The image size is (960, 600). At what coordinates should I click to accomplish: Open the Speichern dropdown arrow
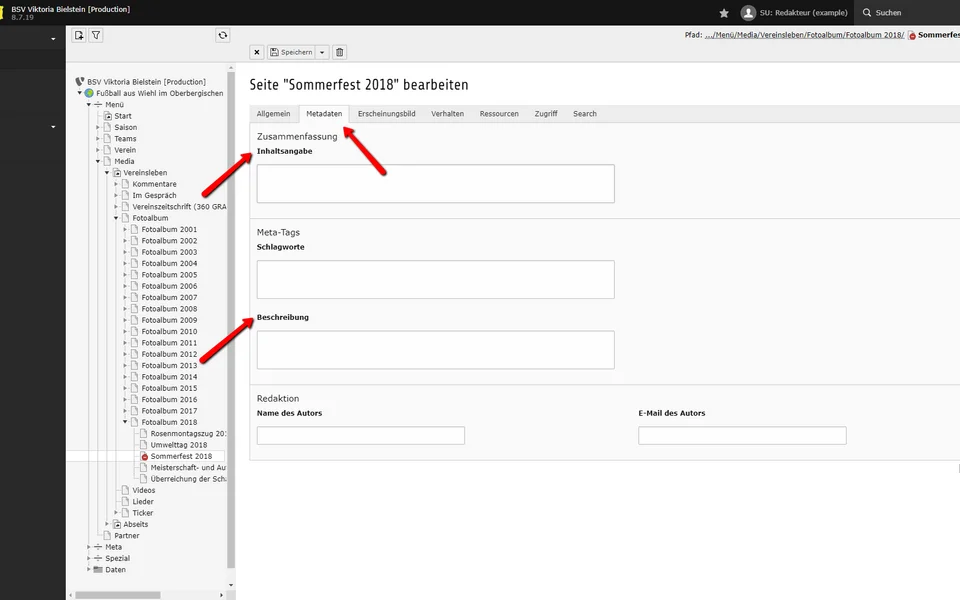(x=322, y=52)
